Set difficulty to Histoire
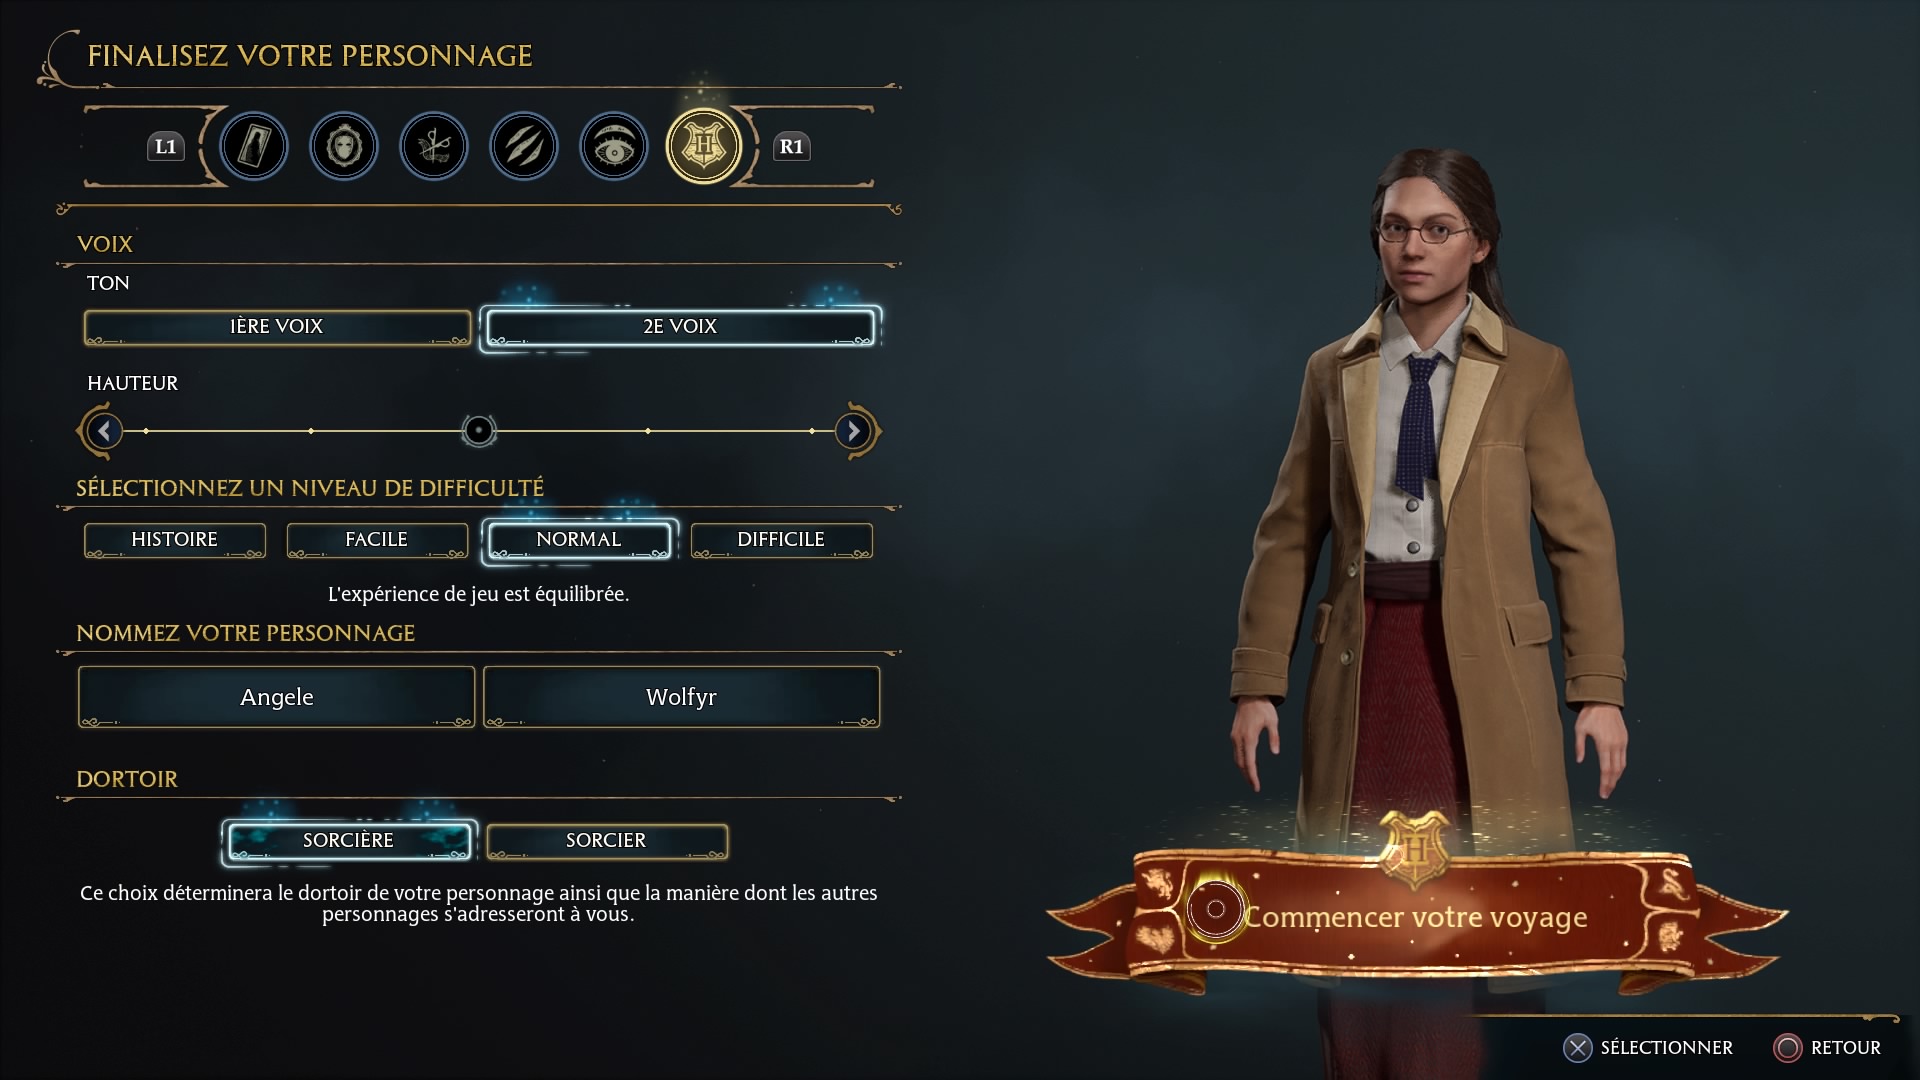The image size is (1920, 1080). (175, 540)
